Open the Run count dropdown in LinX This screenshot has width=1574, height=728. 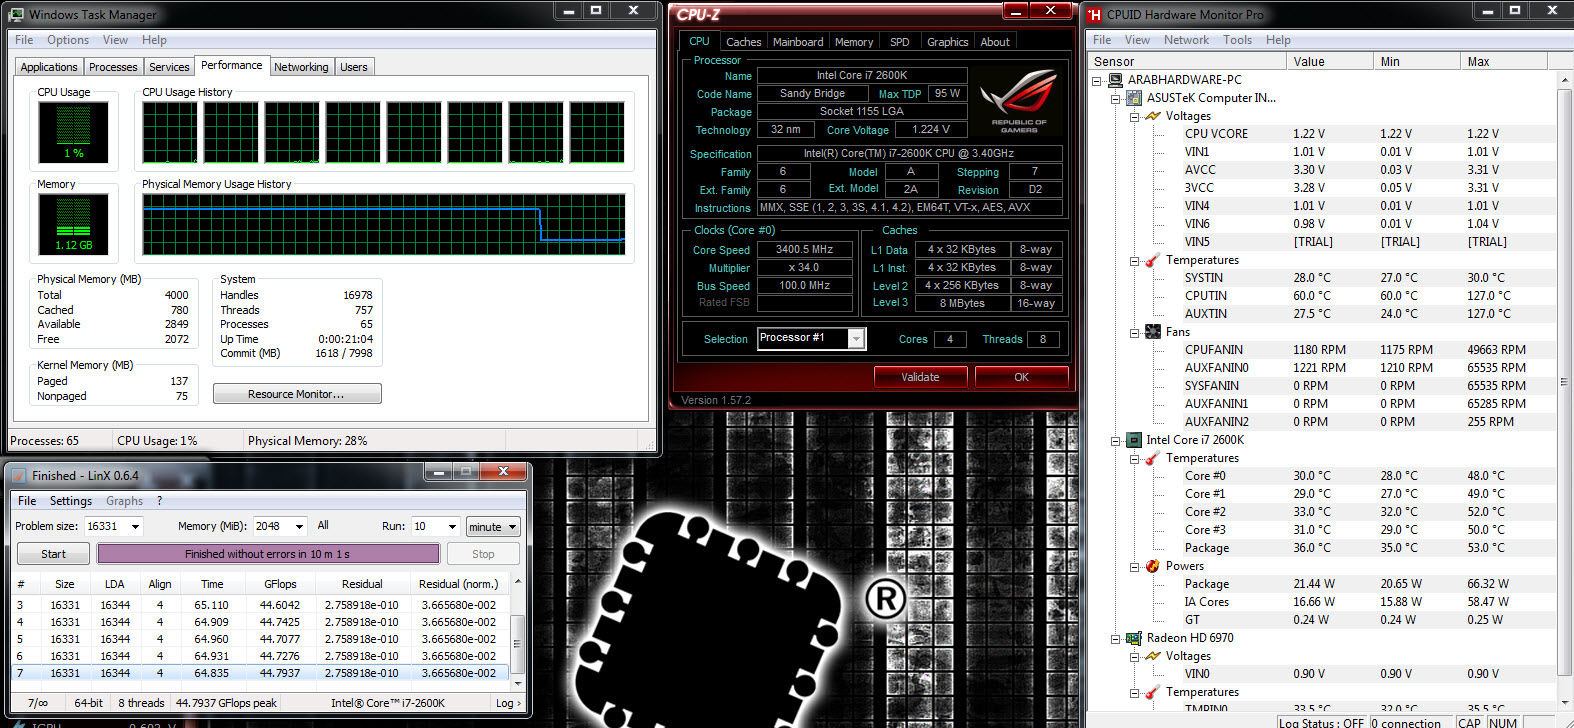pyautogui.click(x=452, y=527)
